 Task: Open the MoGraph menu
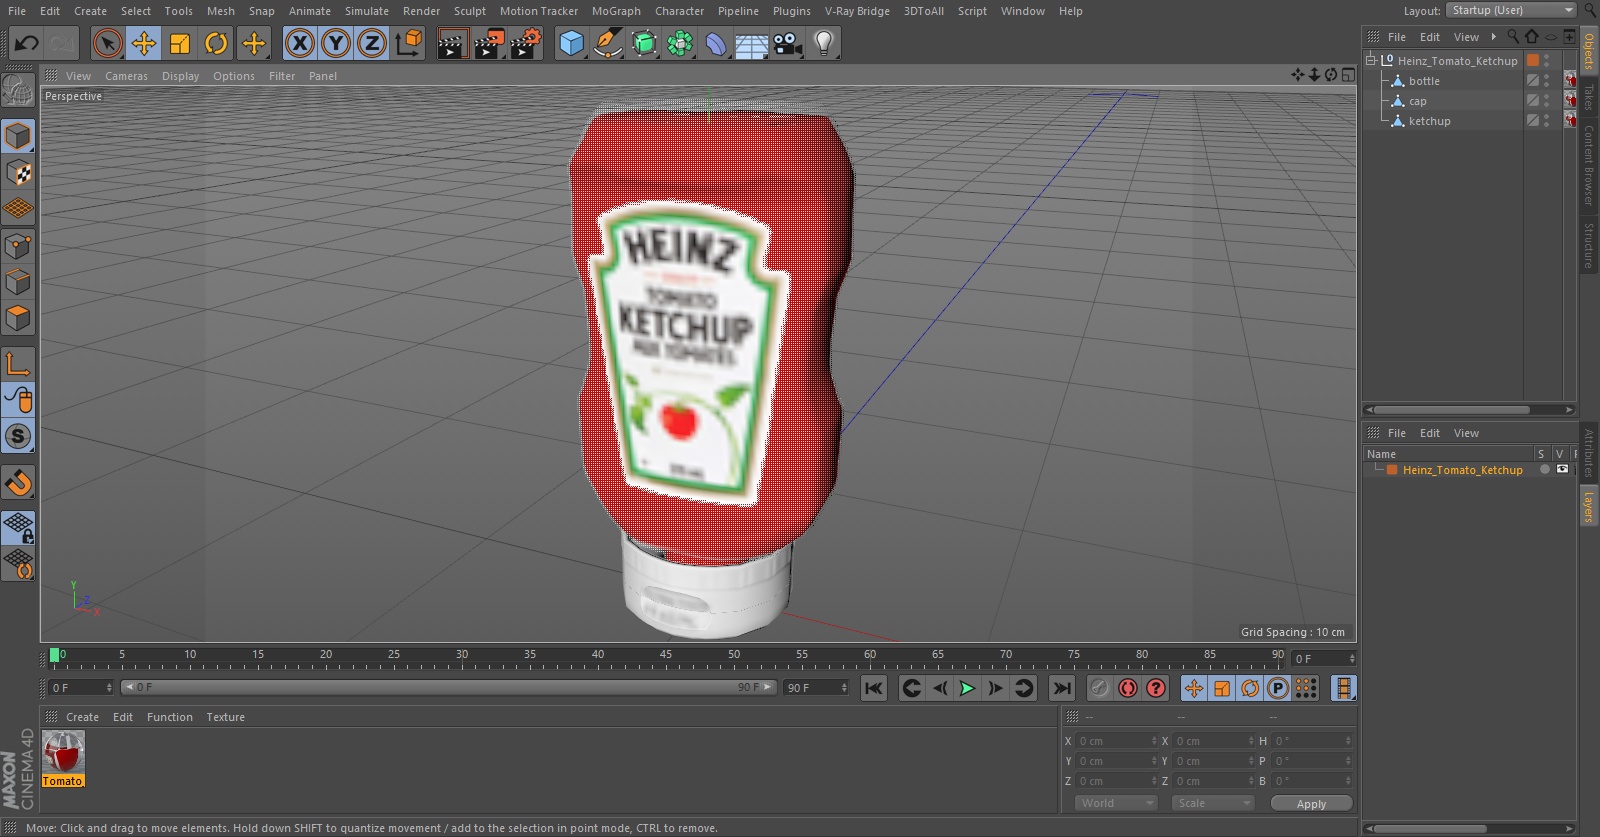616,11
